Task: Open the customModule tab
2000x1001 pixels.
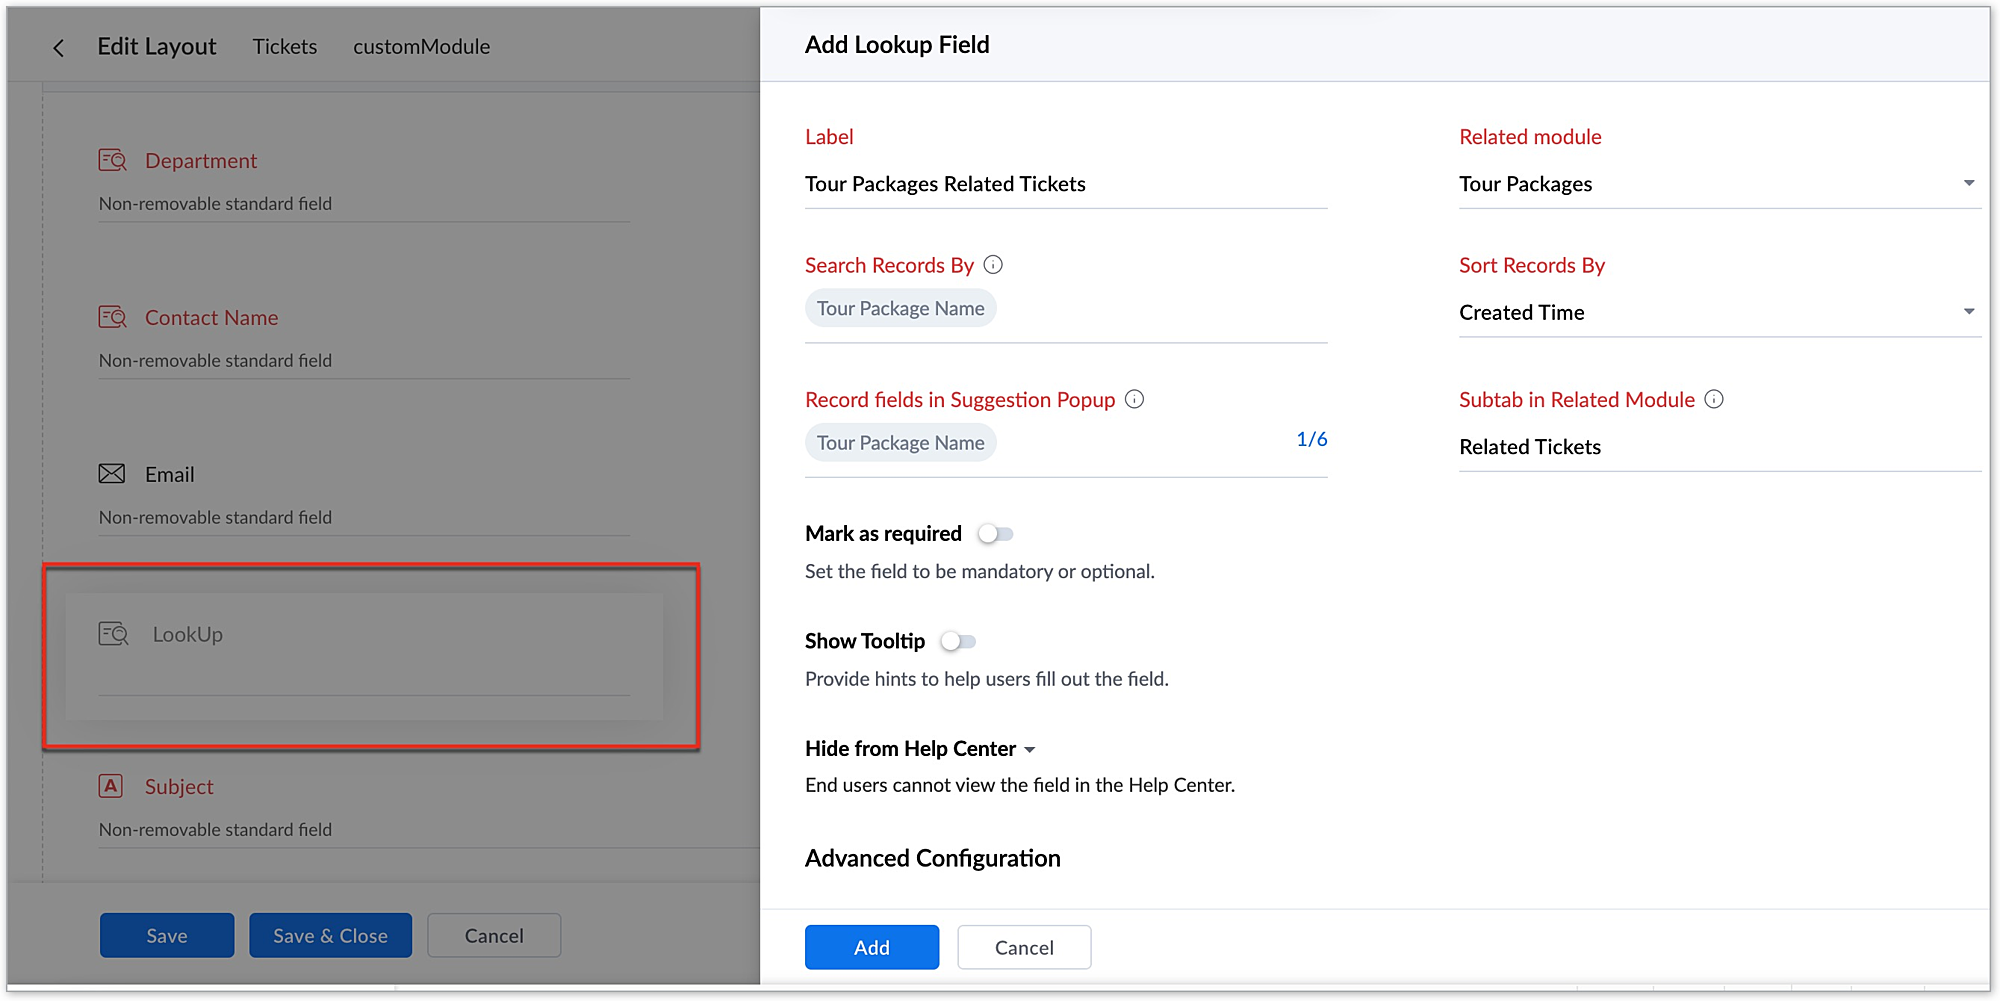Action: pos(421,47)
